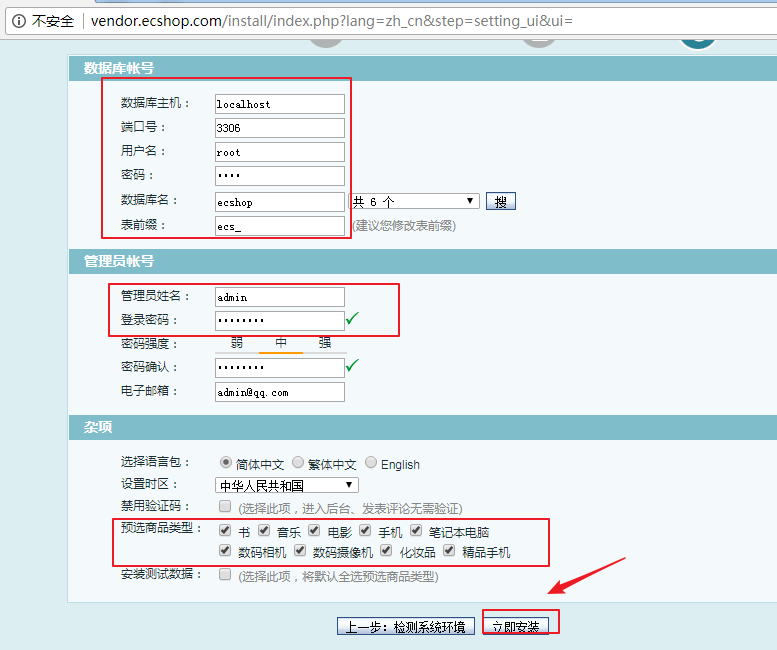Uncheck the 化妆品 product type checkbox
The height and width of the screenshot is (650, 777).
386,550
